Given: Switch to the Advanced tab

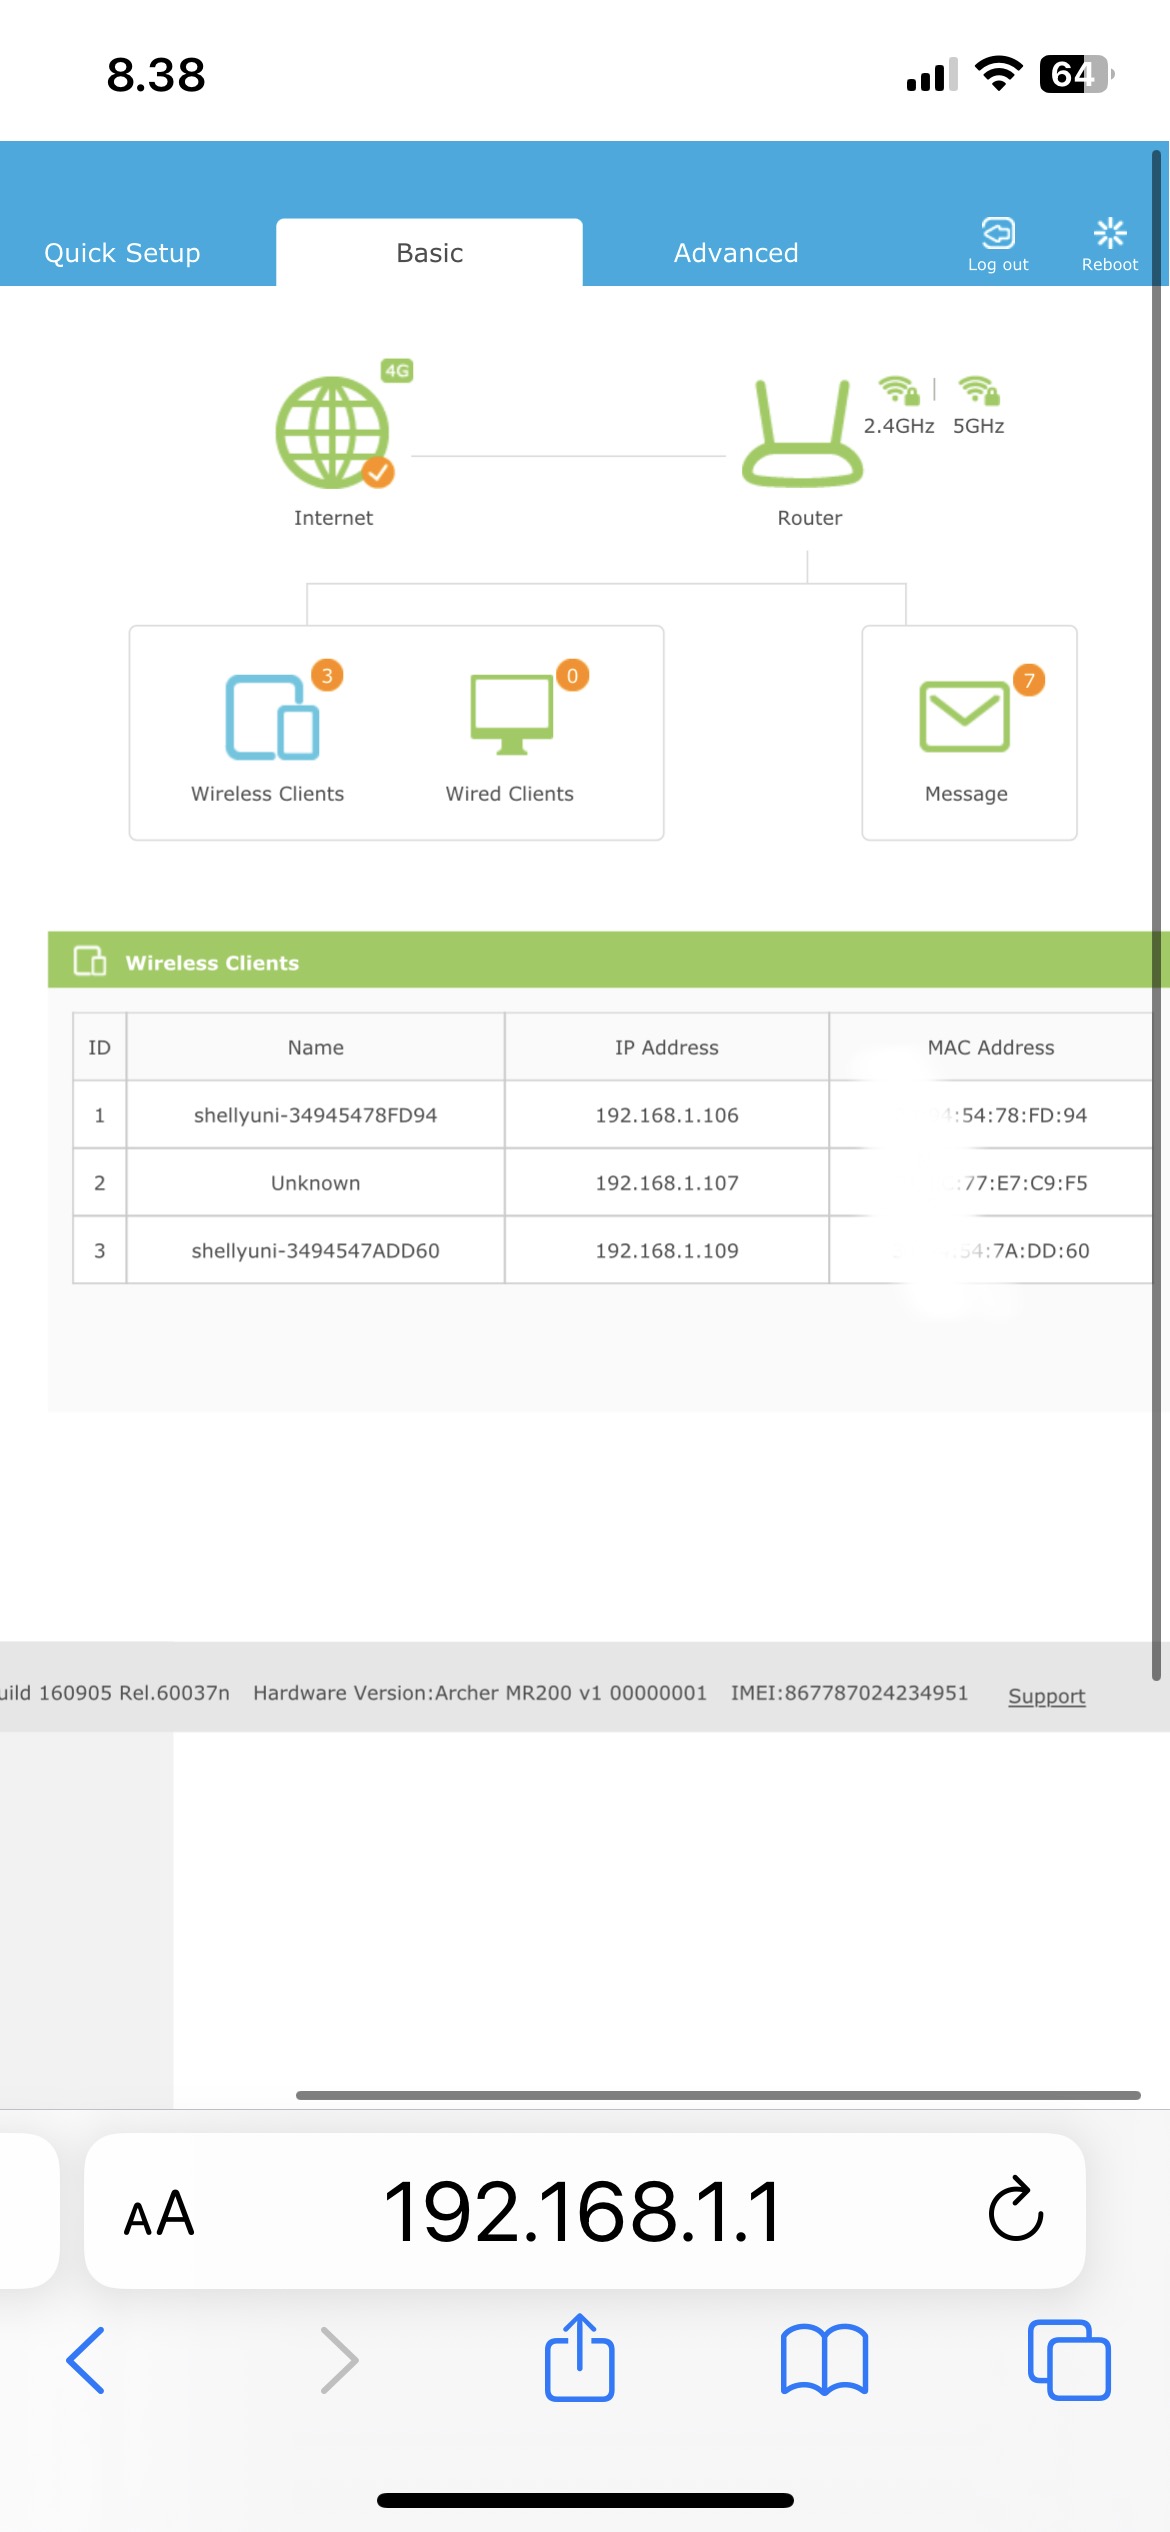Looking at the screenshot, I should click(x=736, y=253).
